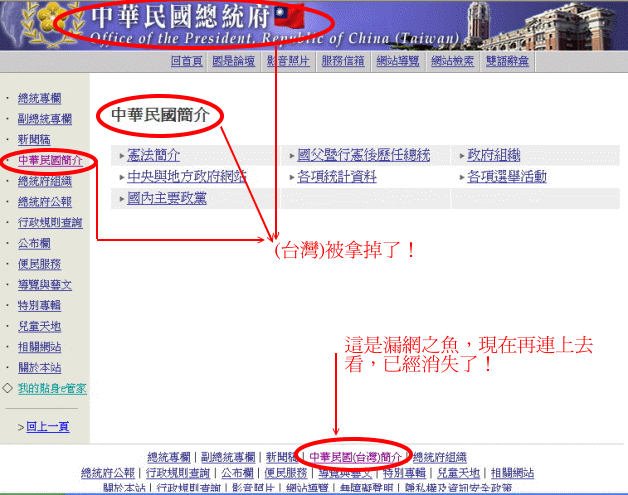The height and width of the screenshot is (495, 628).
Task: Click arrow bullet beside 憲法簡介
Action: (x=122, y=156)
